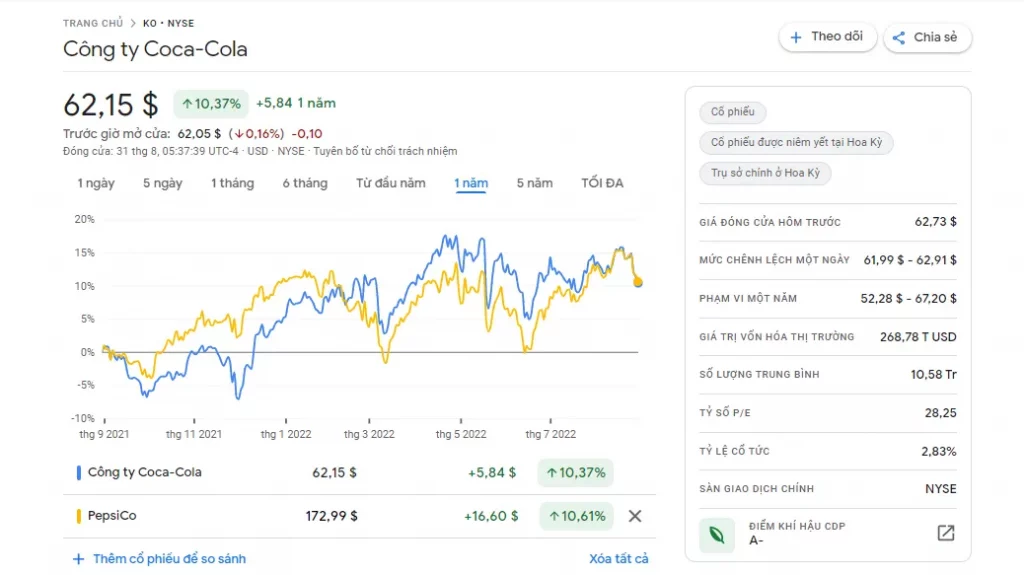Click the PepsiCo comparison row name
This screenshot has width=1024, height=575.
112,516
